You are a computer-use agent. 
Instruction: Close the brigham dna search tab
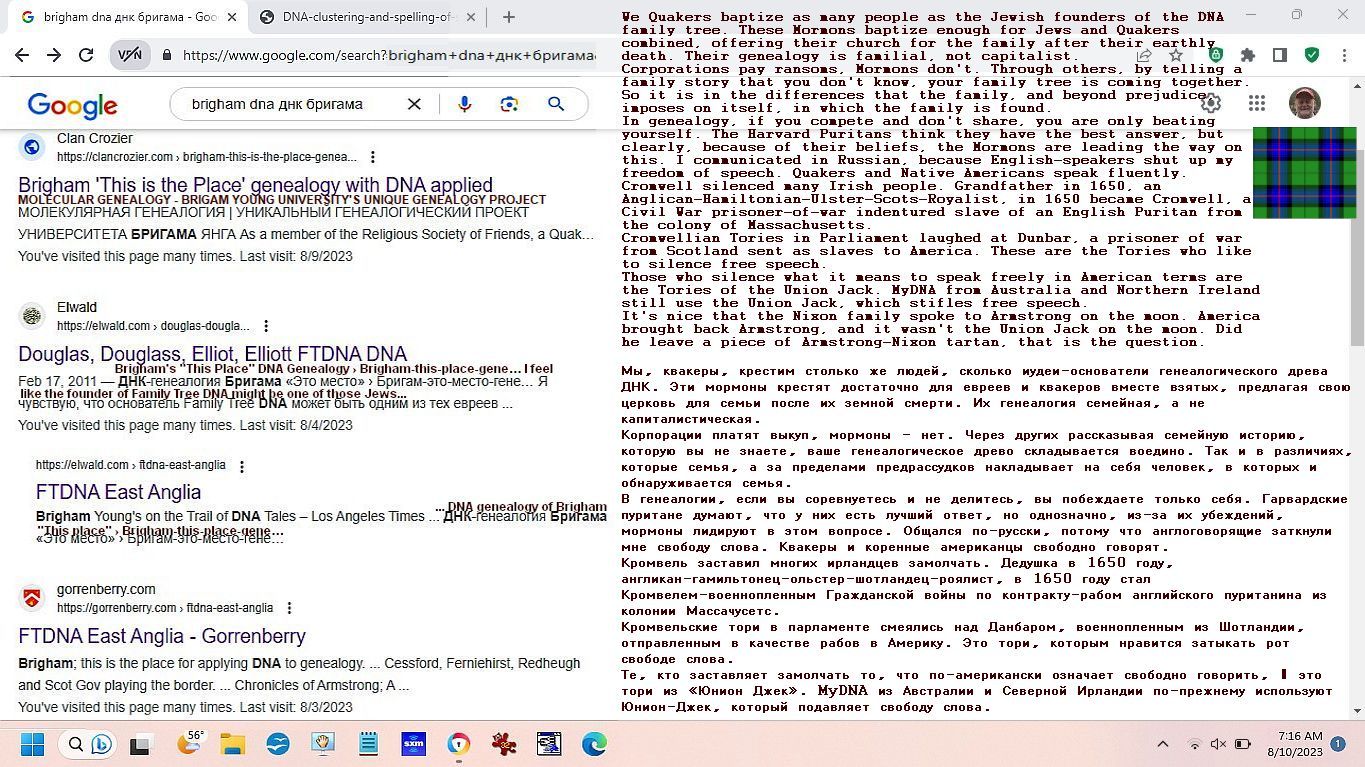pos(232,17)
